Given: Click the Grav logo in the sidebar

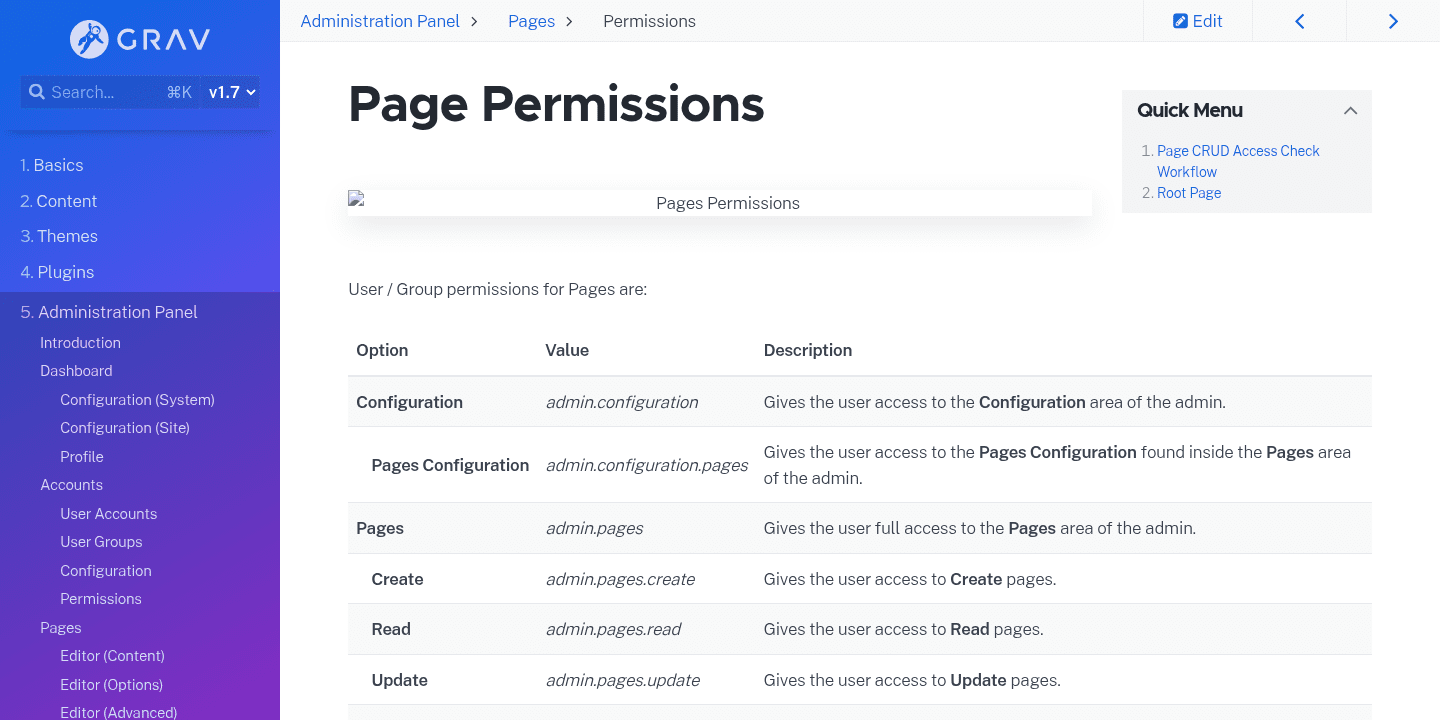Looking at the screenshot, I should coord(138,40).
